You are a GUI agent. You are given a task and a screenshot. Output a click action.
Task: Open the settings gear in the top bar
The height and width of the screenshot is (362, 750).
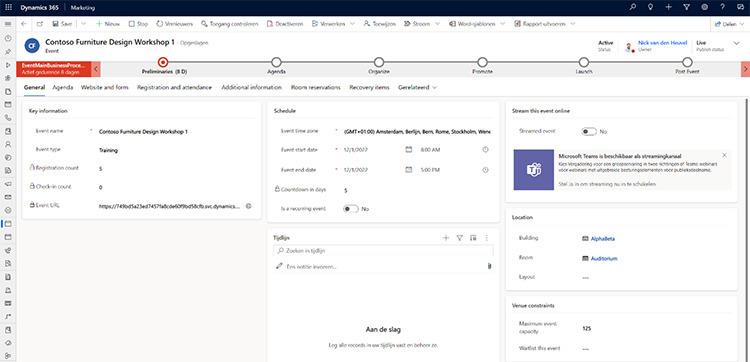coord(705,8)
